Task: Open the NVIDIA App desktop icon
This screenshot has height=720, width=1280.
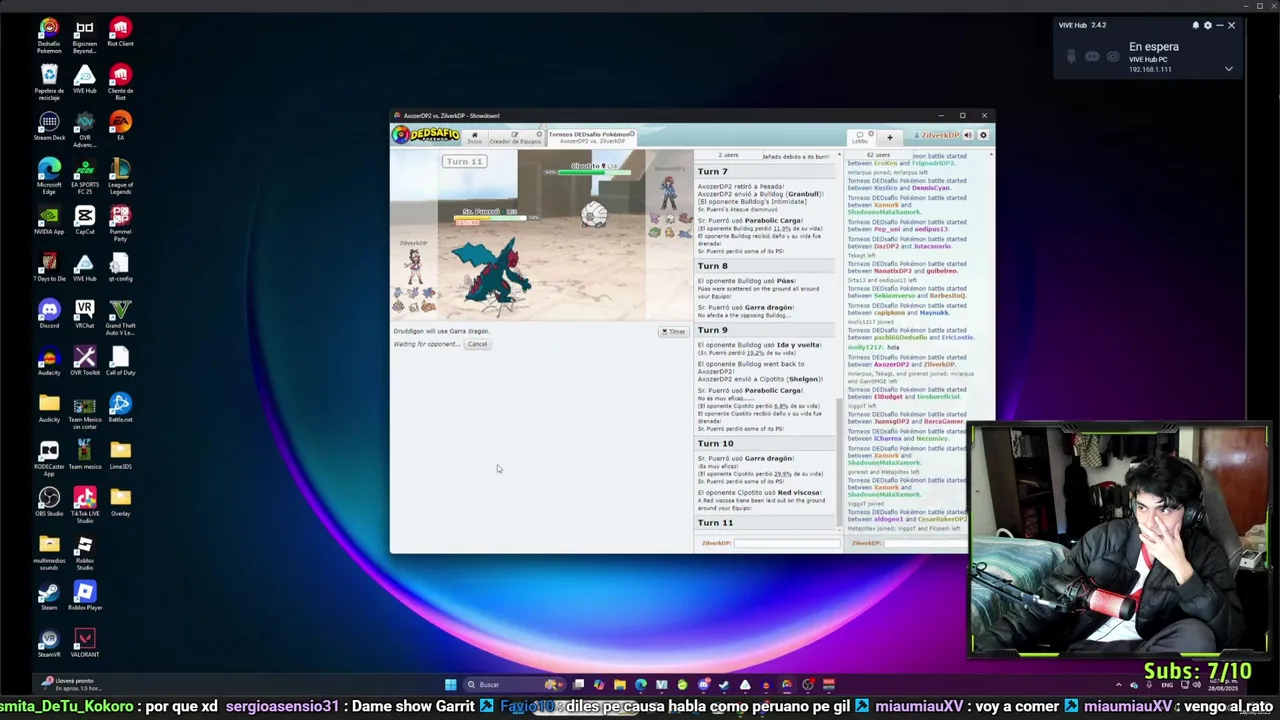Action: [x=49, y=220]
